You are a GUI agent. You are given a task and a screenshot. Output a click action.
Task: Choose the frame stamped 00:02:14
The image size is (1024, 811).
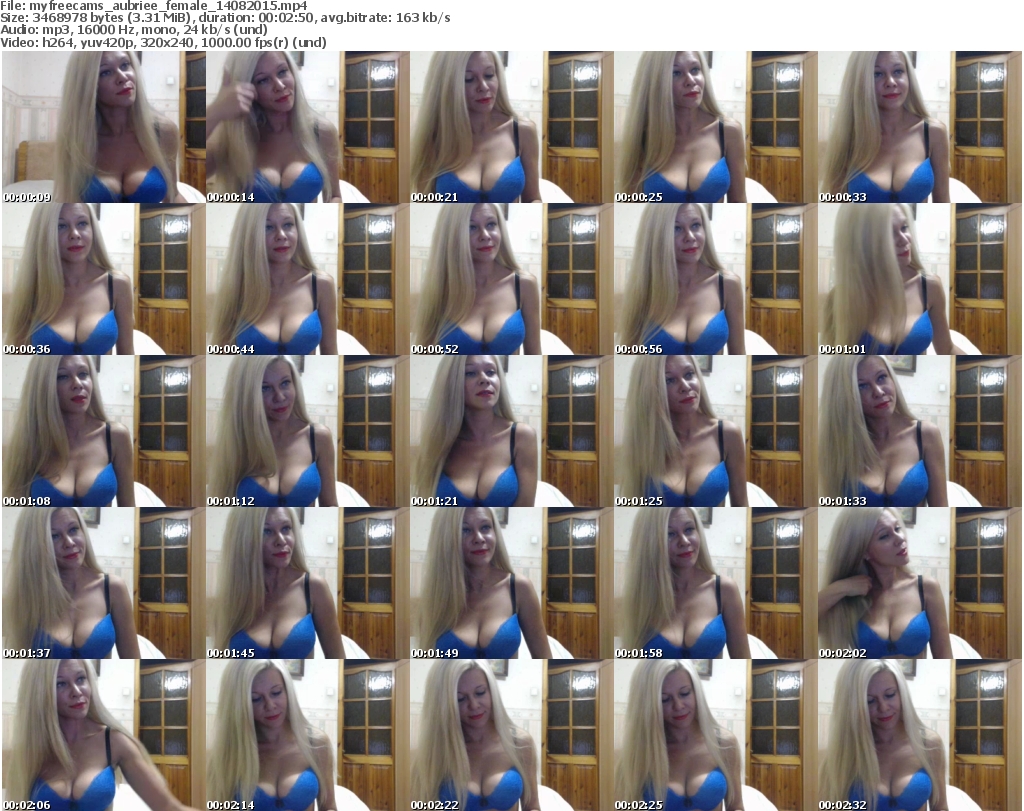click(308, 735)
